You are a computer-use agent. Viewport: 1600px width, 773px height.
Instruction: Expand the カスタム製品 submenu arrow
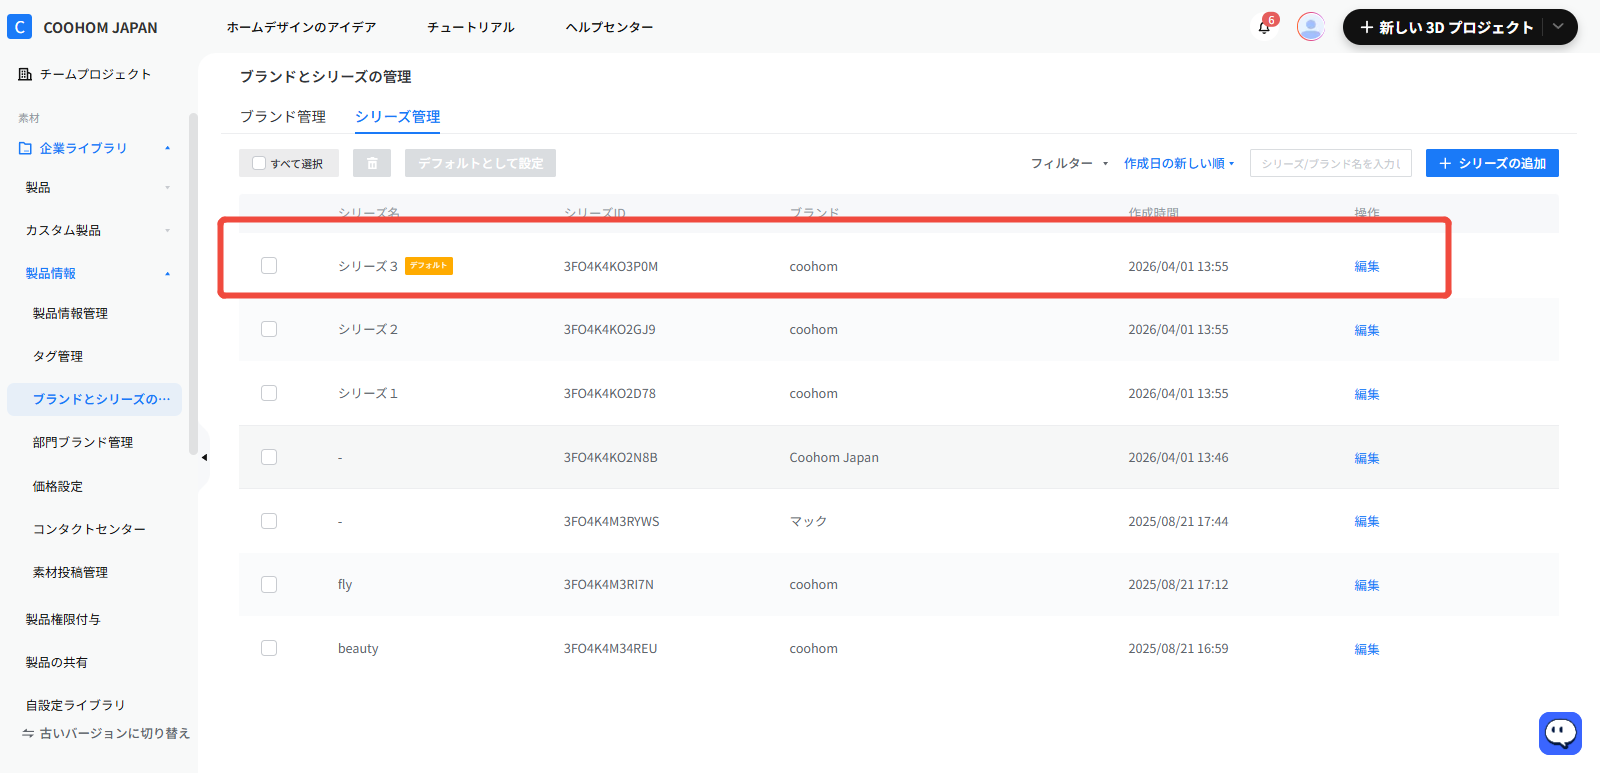(167, 230)
